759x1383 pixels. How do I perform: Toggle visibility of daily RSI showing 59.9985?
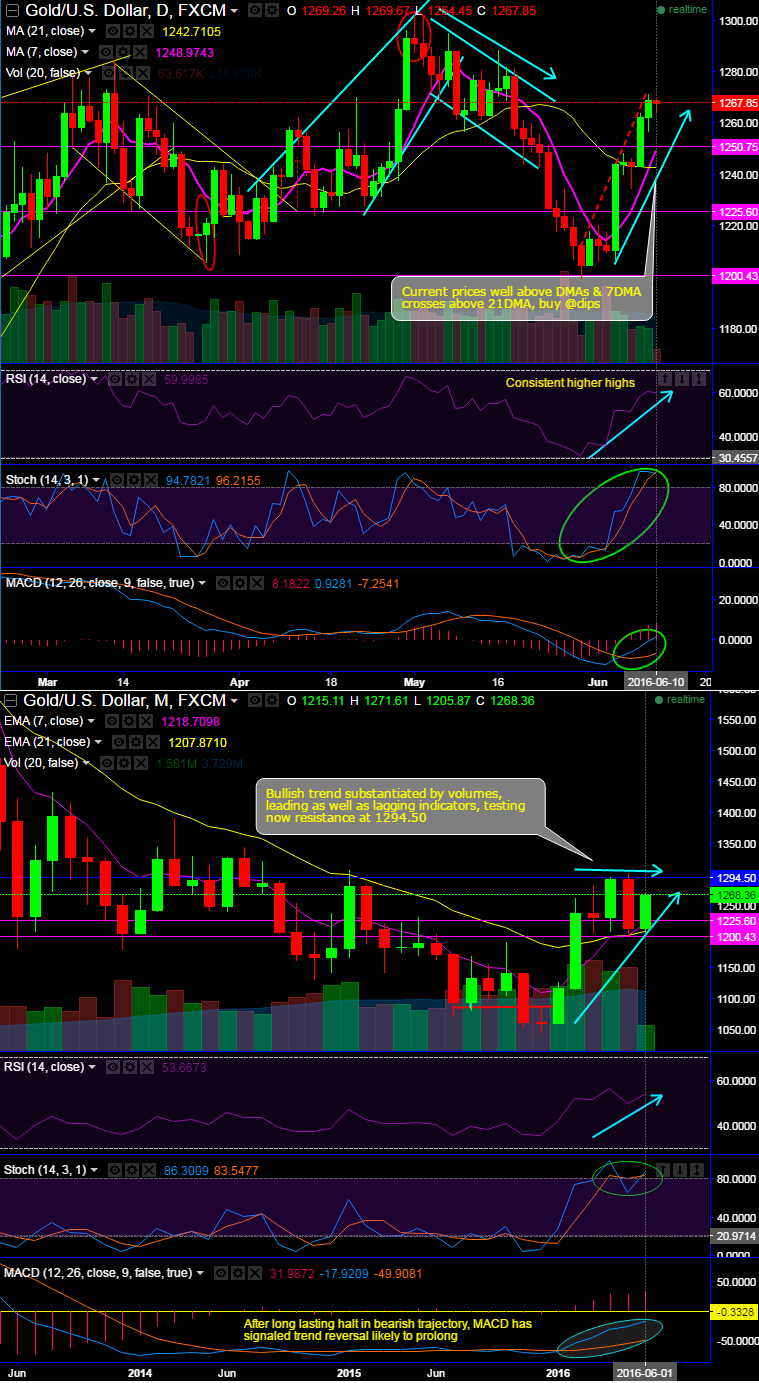coord(115,379)
